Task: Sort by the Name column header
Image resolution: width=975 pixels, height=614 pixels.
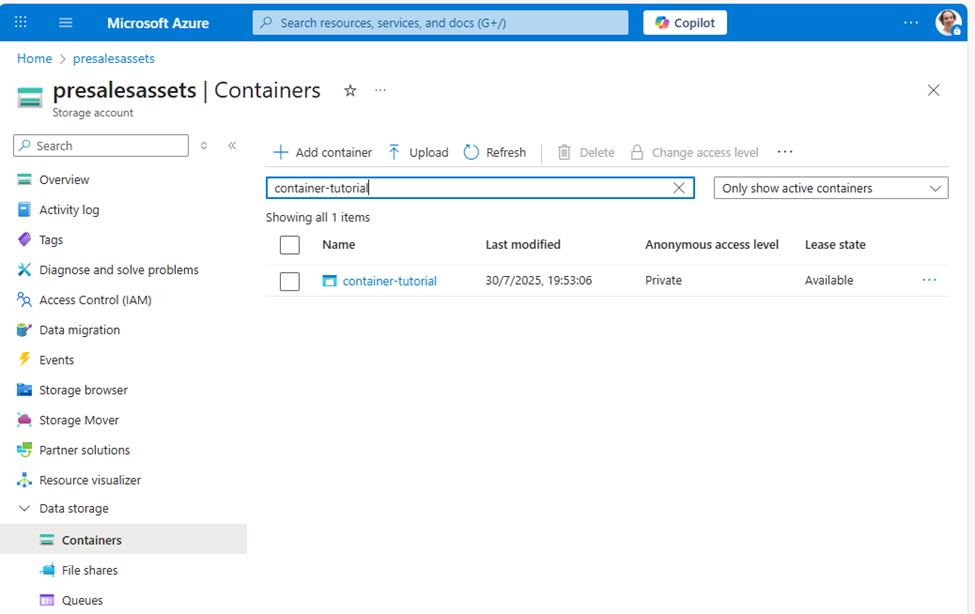Action: (338, 244)
